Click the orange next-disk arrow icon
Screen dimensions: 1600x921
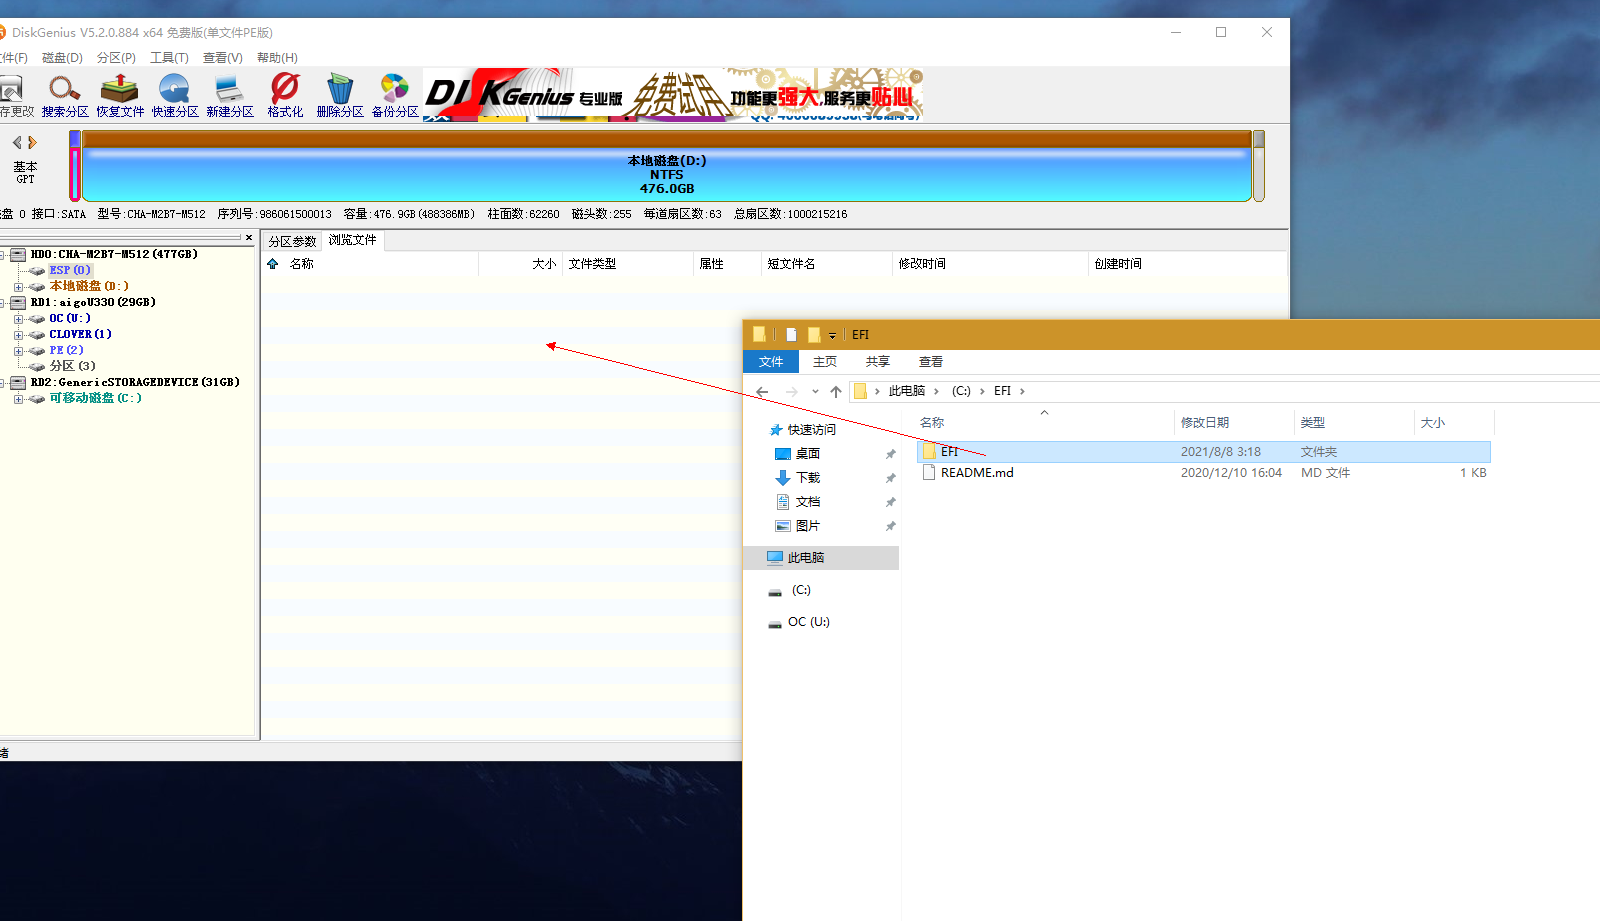tap(33, 143)
